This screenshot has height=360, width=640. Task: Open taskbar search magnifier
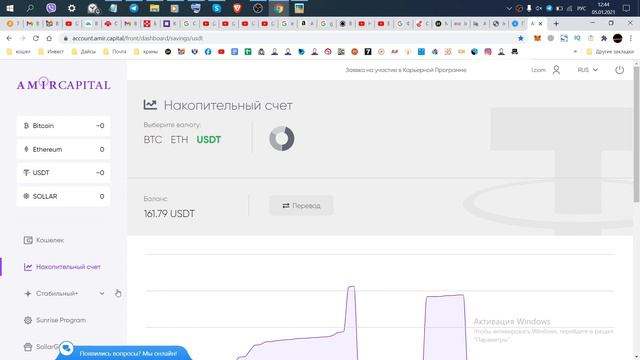click(x=30, y=8)
